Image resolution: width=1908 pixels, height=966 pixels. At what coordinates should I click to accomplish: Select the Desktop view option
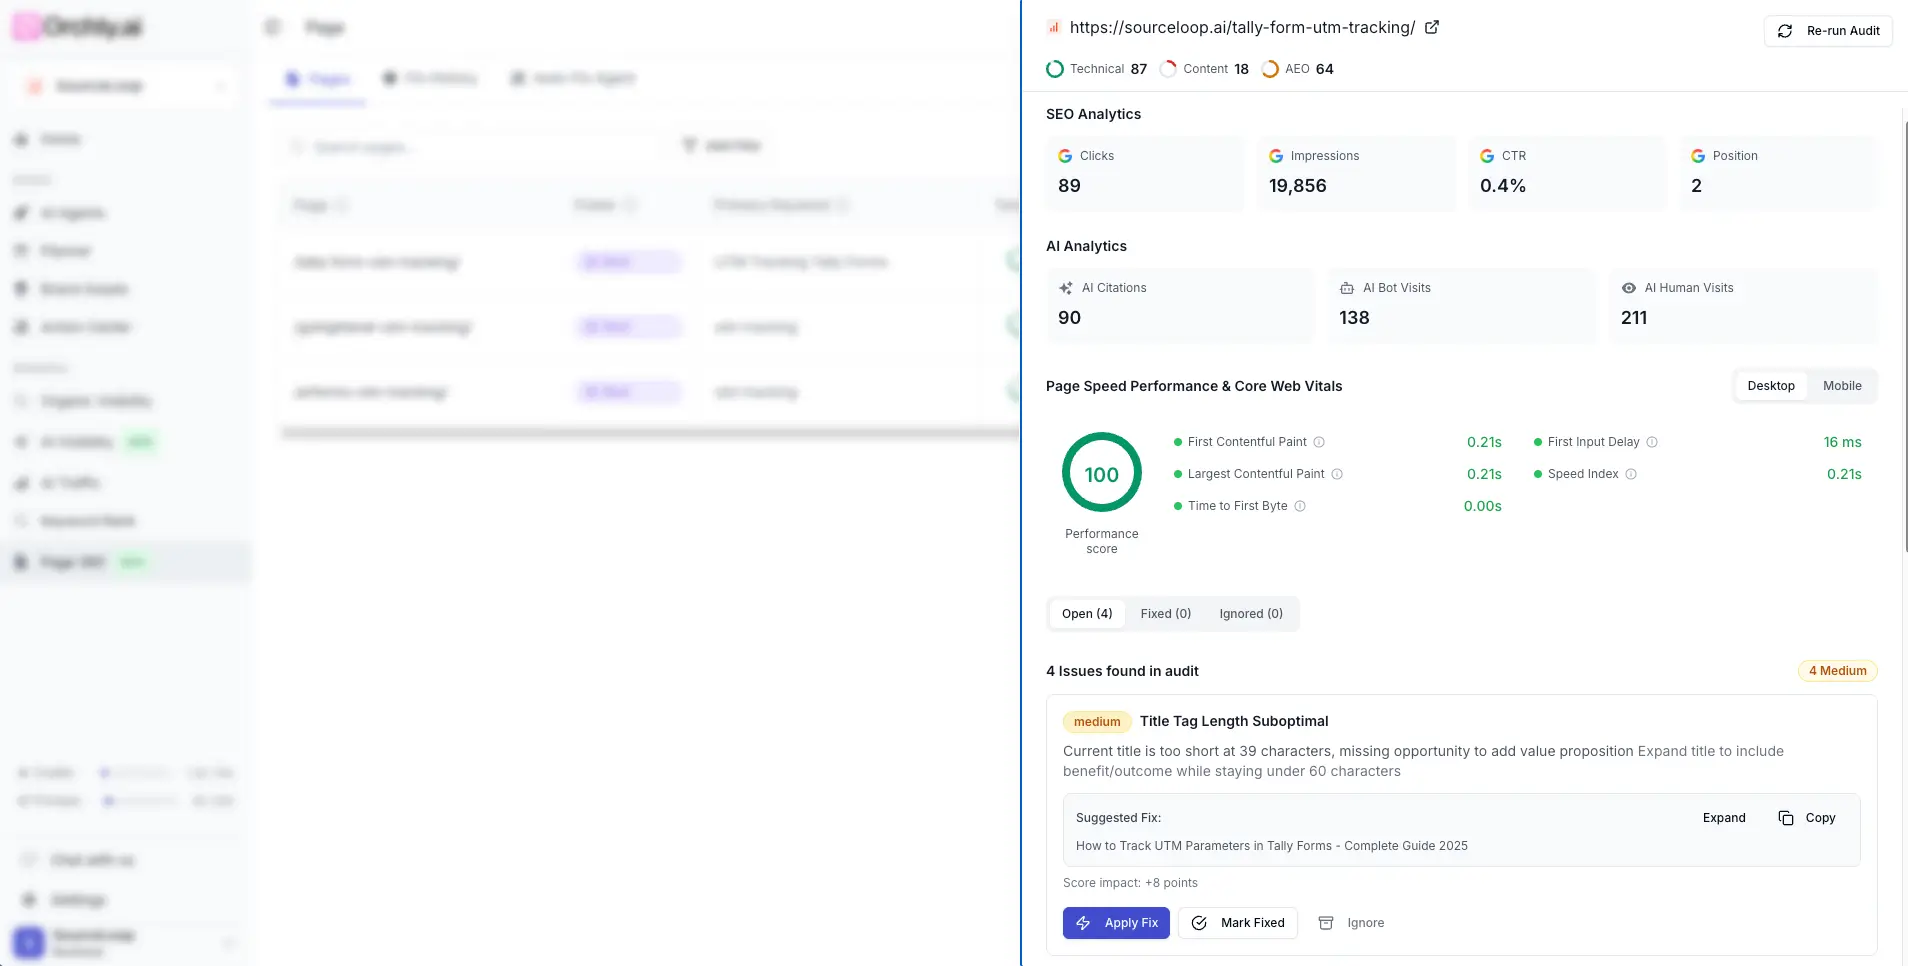click(x=1770, y=385)
